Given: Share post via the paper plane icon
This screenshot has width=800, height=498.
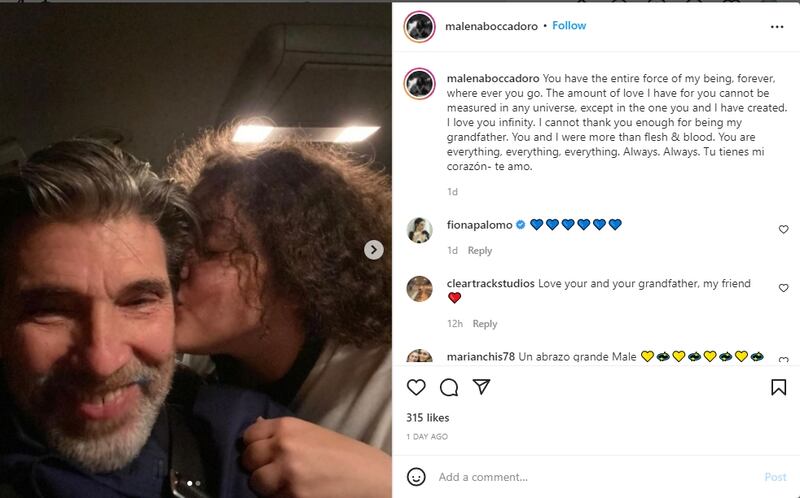Looking at the screenshot, I should (x=481, y=387).
